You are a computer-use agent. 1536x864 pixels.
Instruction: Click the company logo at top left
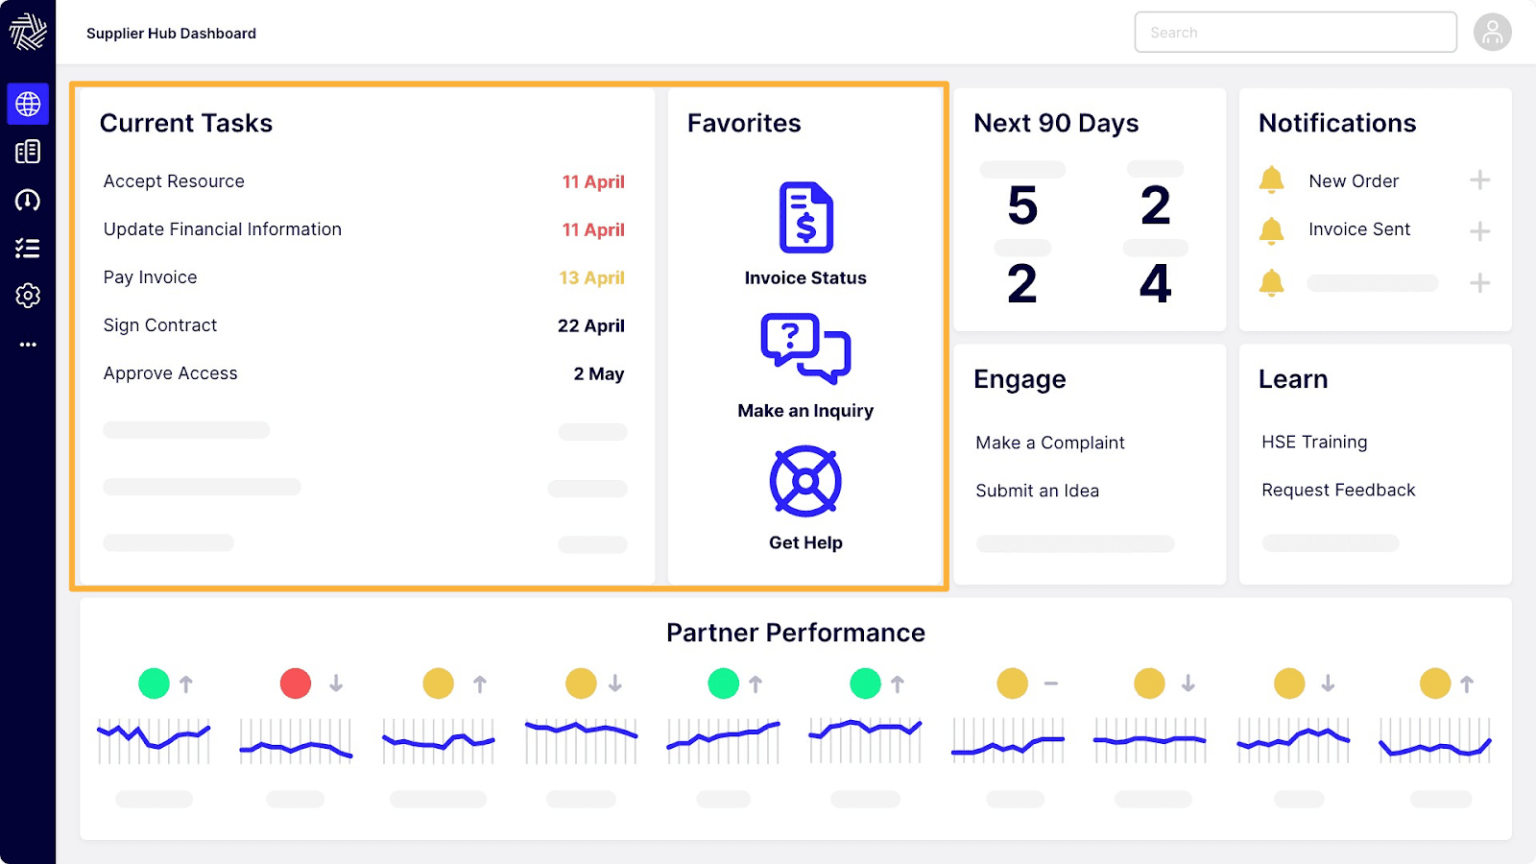[28, 32]
